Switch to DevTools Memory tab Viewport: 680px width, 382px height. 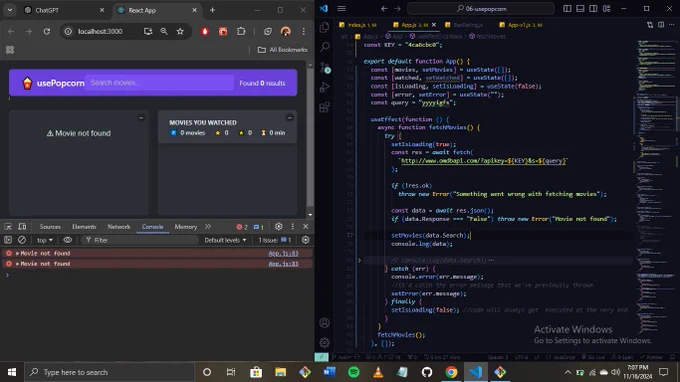[x=186, y=227]
